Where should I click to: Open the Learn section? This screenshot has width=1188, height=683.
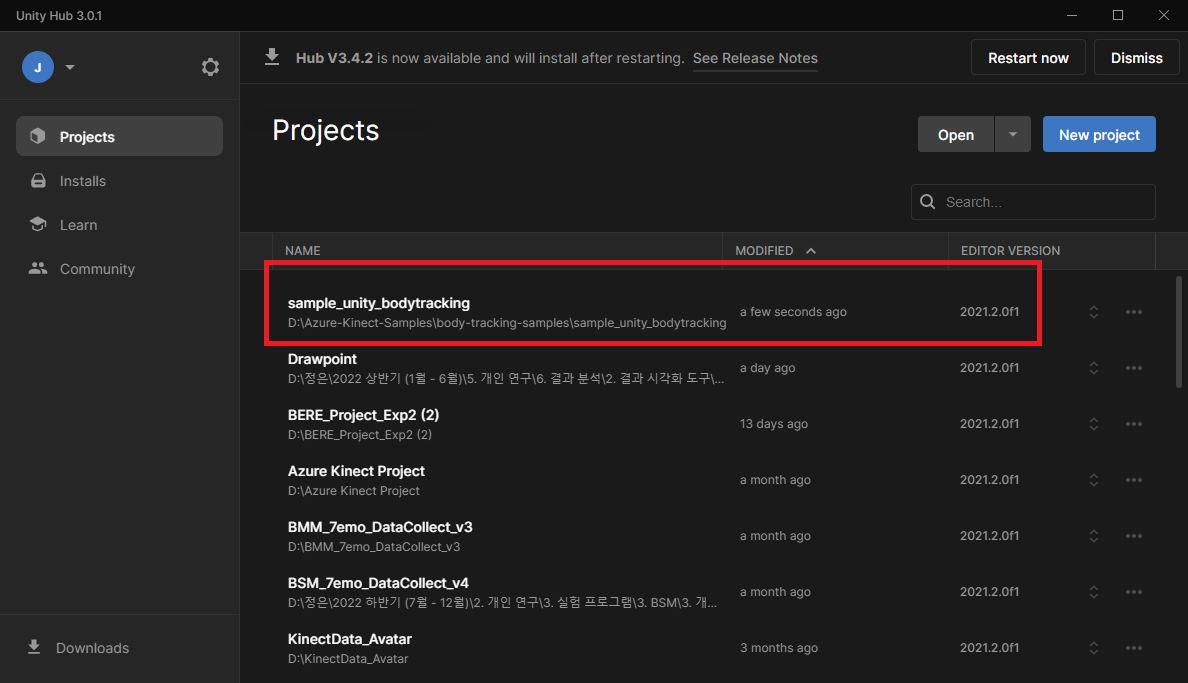120,224
